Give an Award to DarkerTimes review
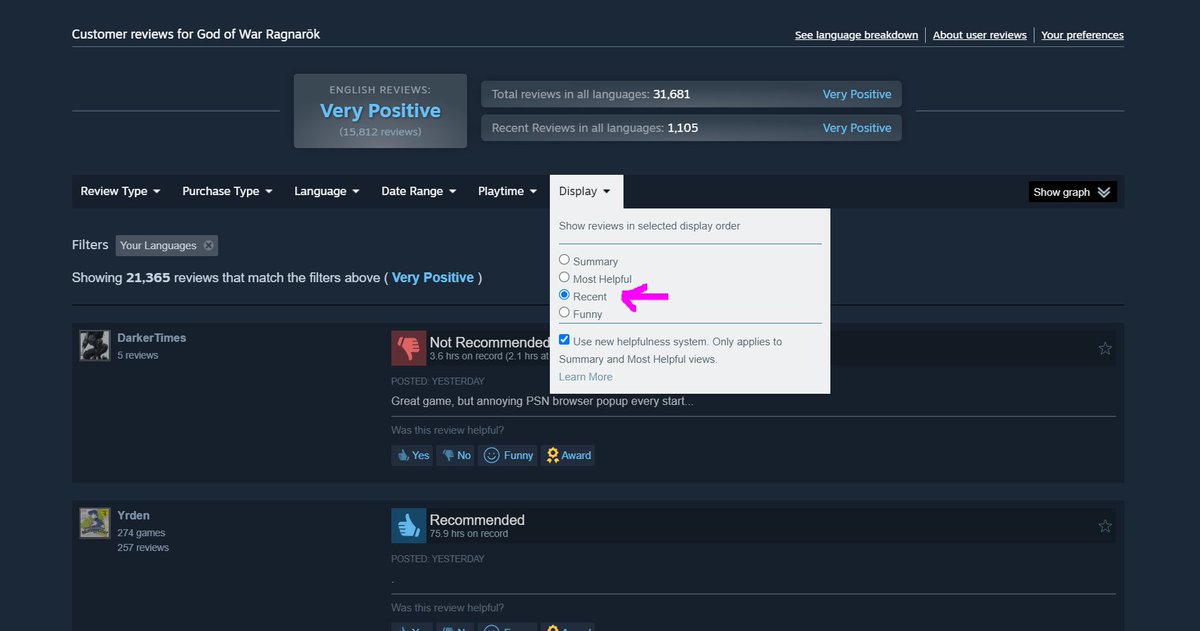This screenshot has width=1200, height=631. 568,455
